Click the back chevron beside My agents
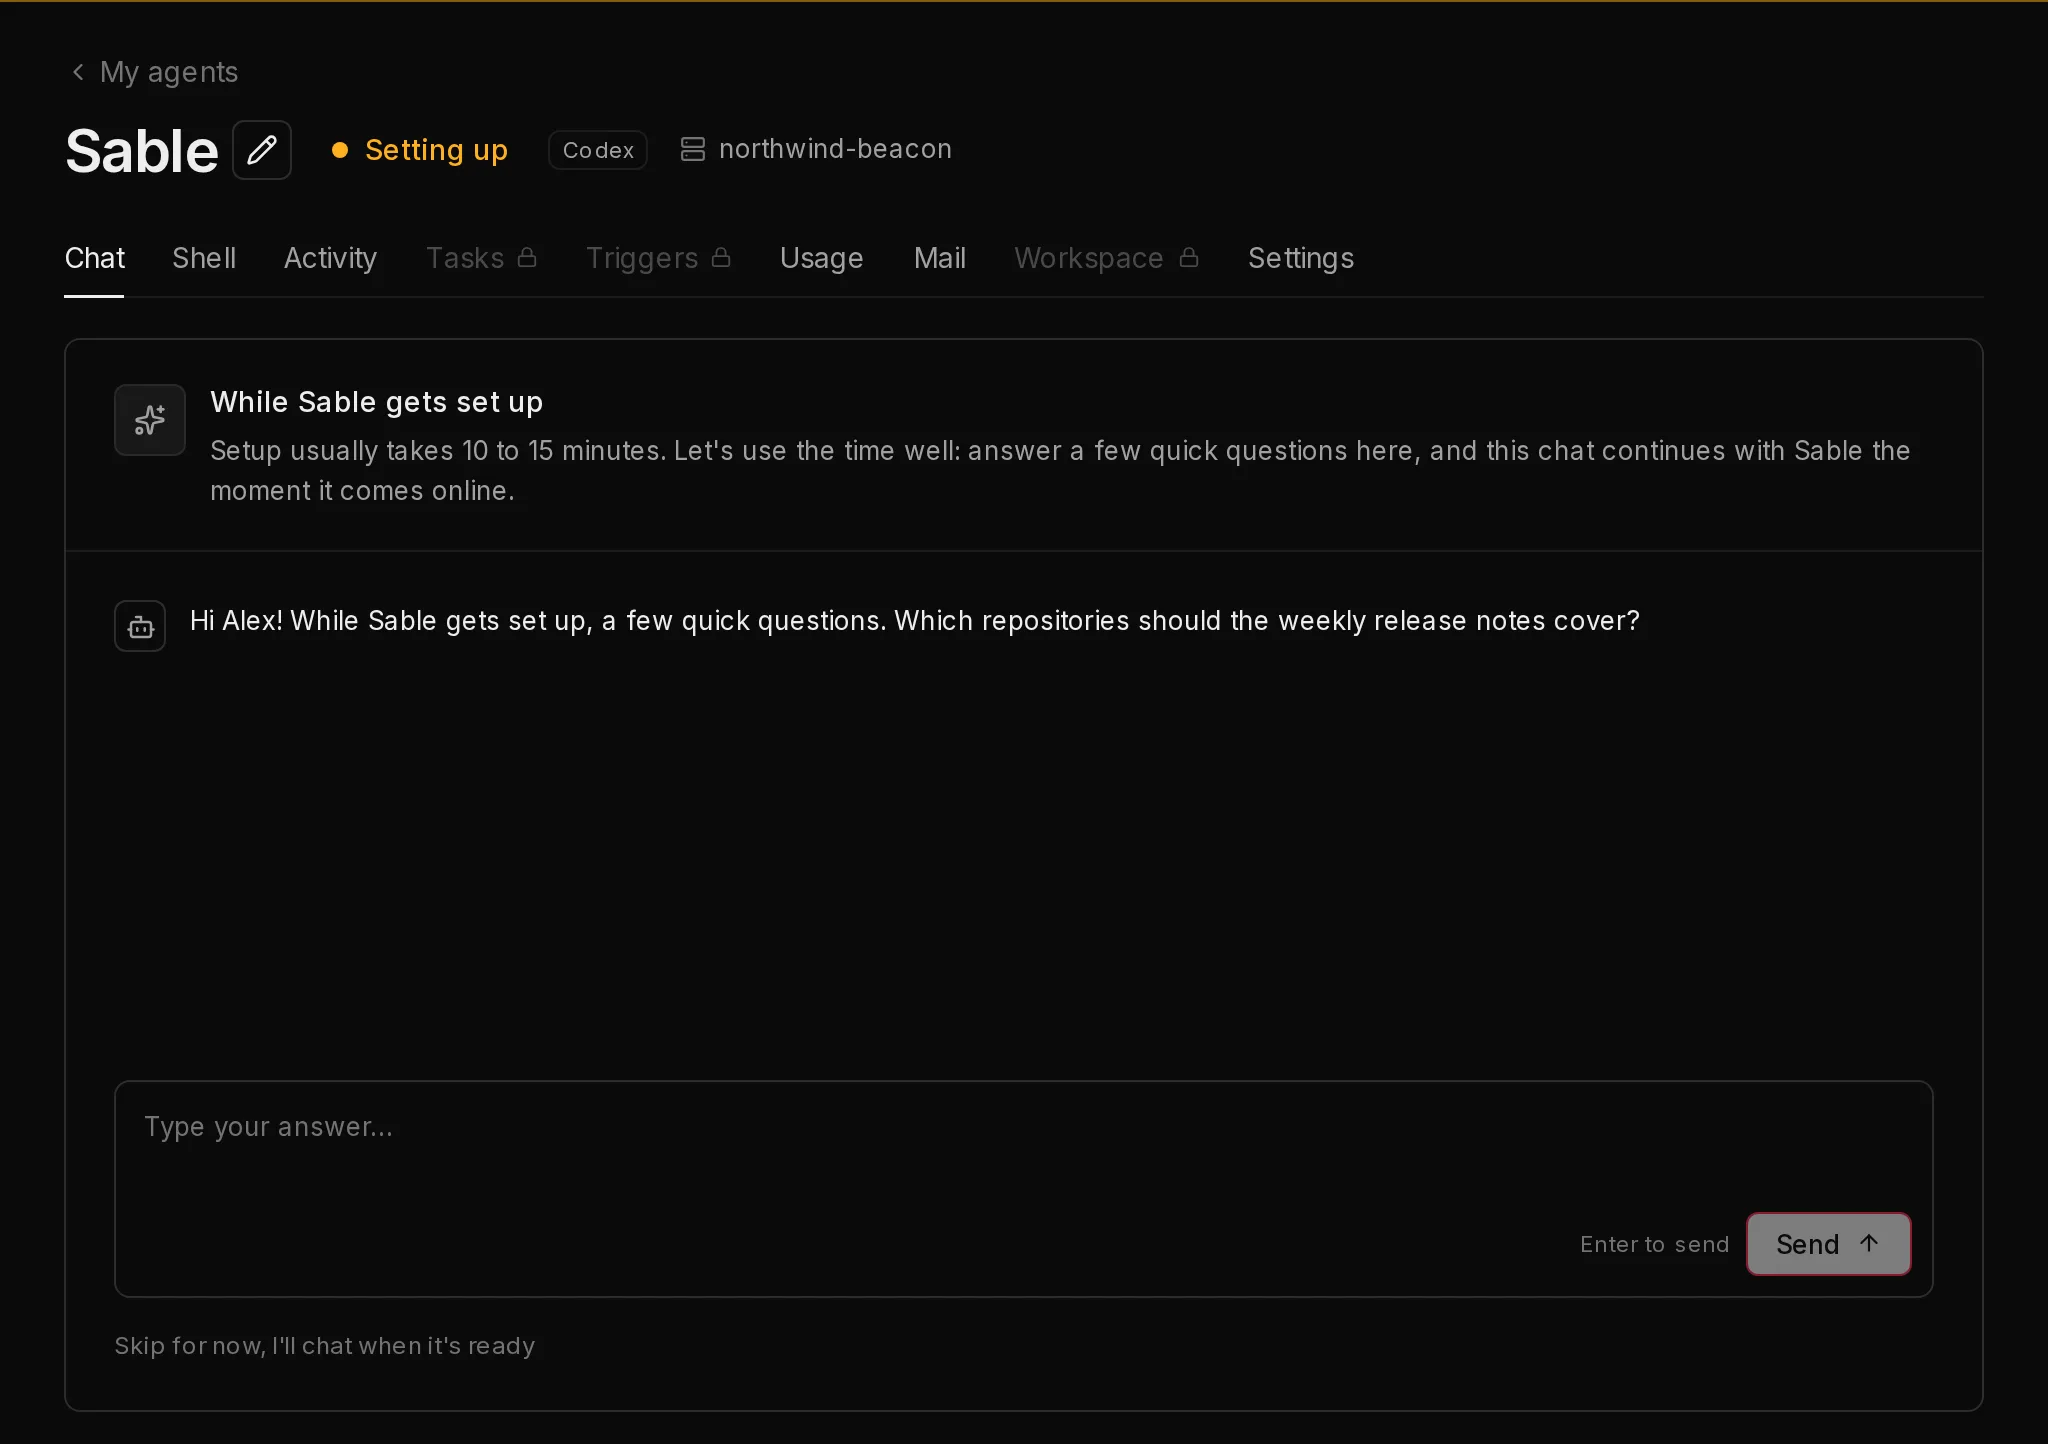 click(x=78, y=72)
